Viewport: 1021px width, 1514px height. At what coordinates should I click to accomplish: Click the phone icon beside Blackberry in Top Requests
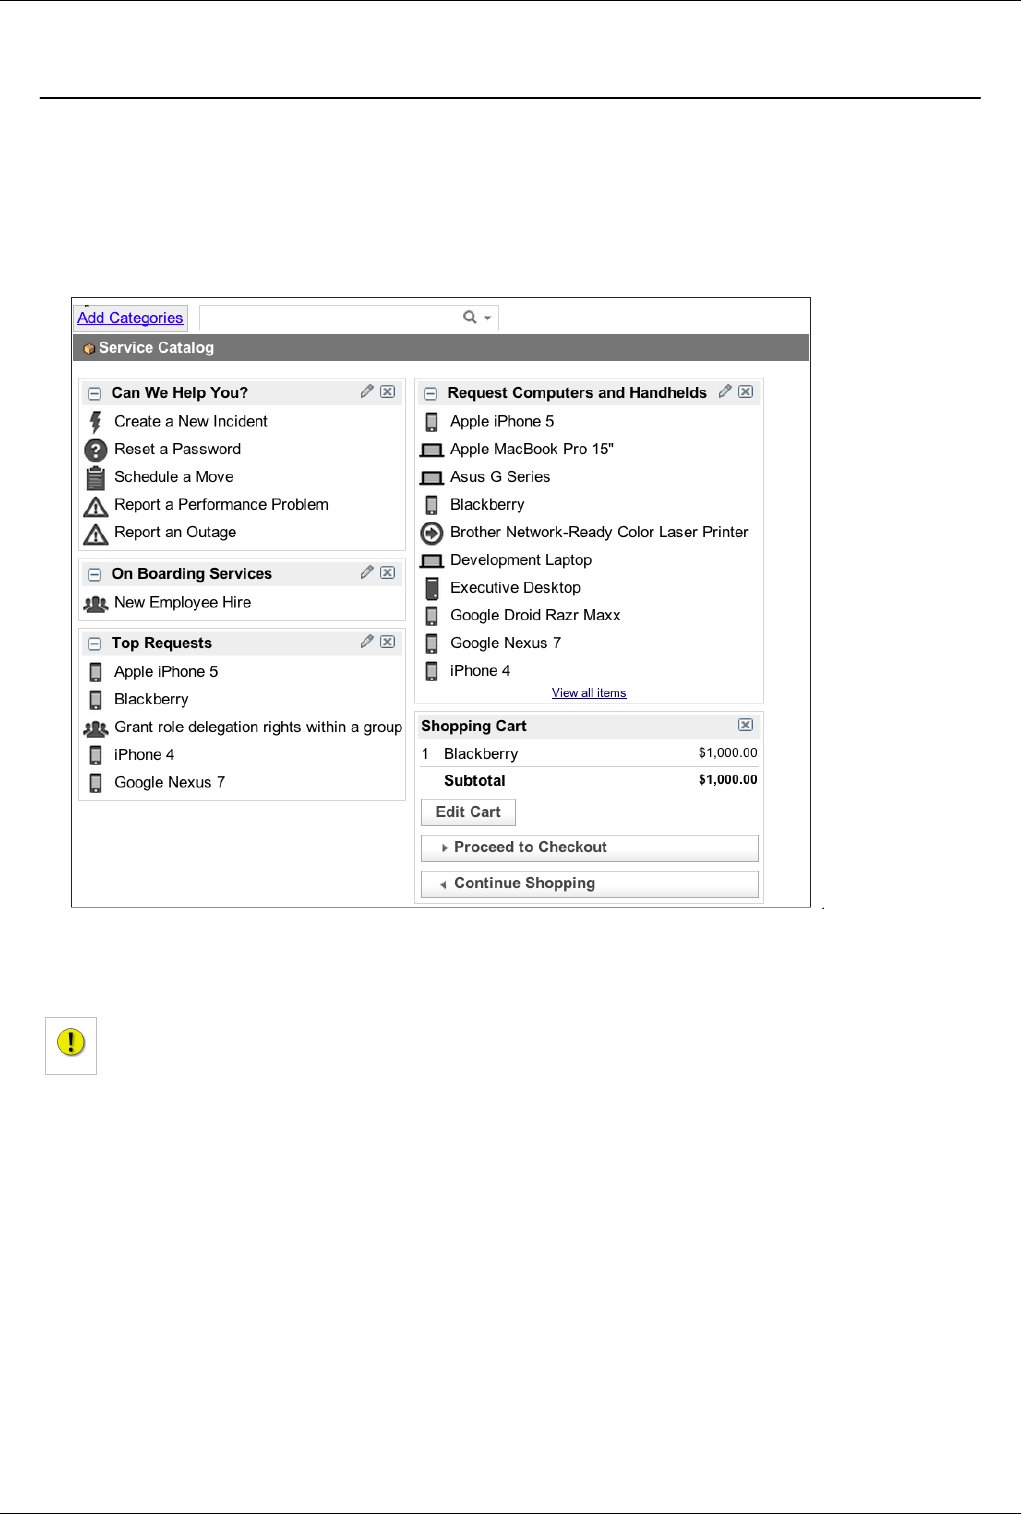pos(96,700)
